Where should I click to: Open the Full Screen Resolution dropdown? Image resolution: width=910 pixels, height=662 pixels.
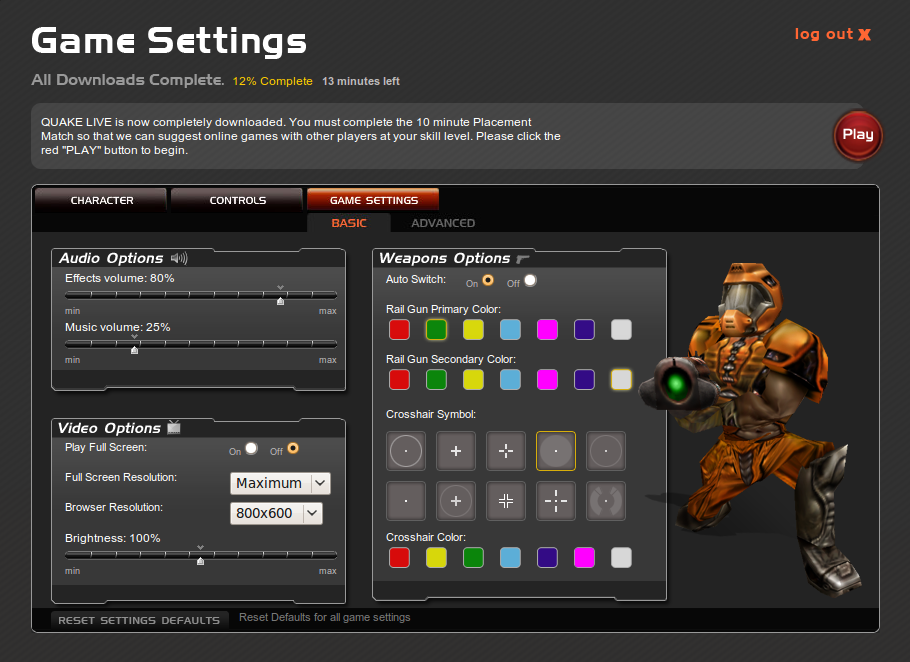[x=280, y=483]
